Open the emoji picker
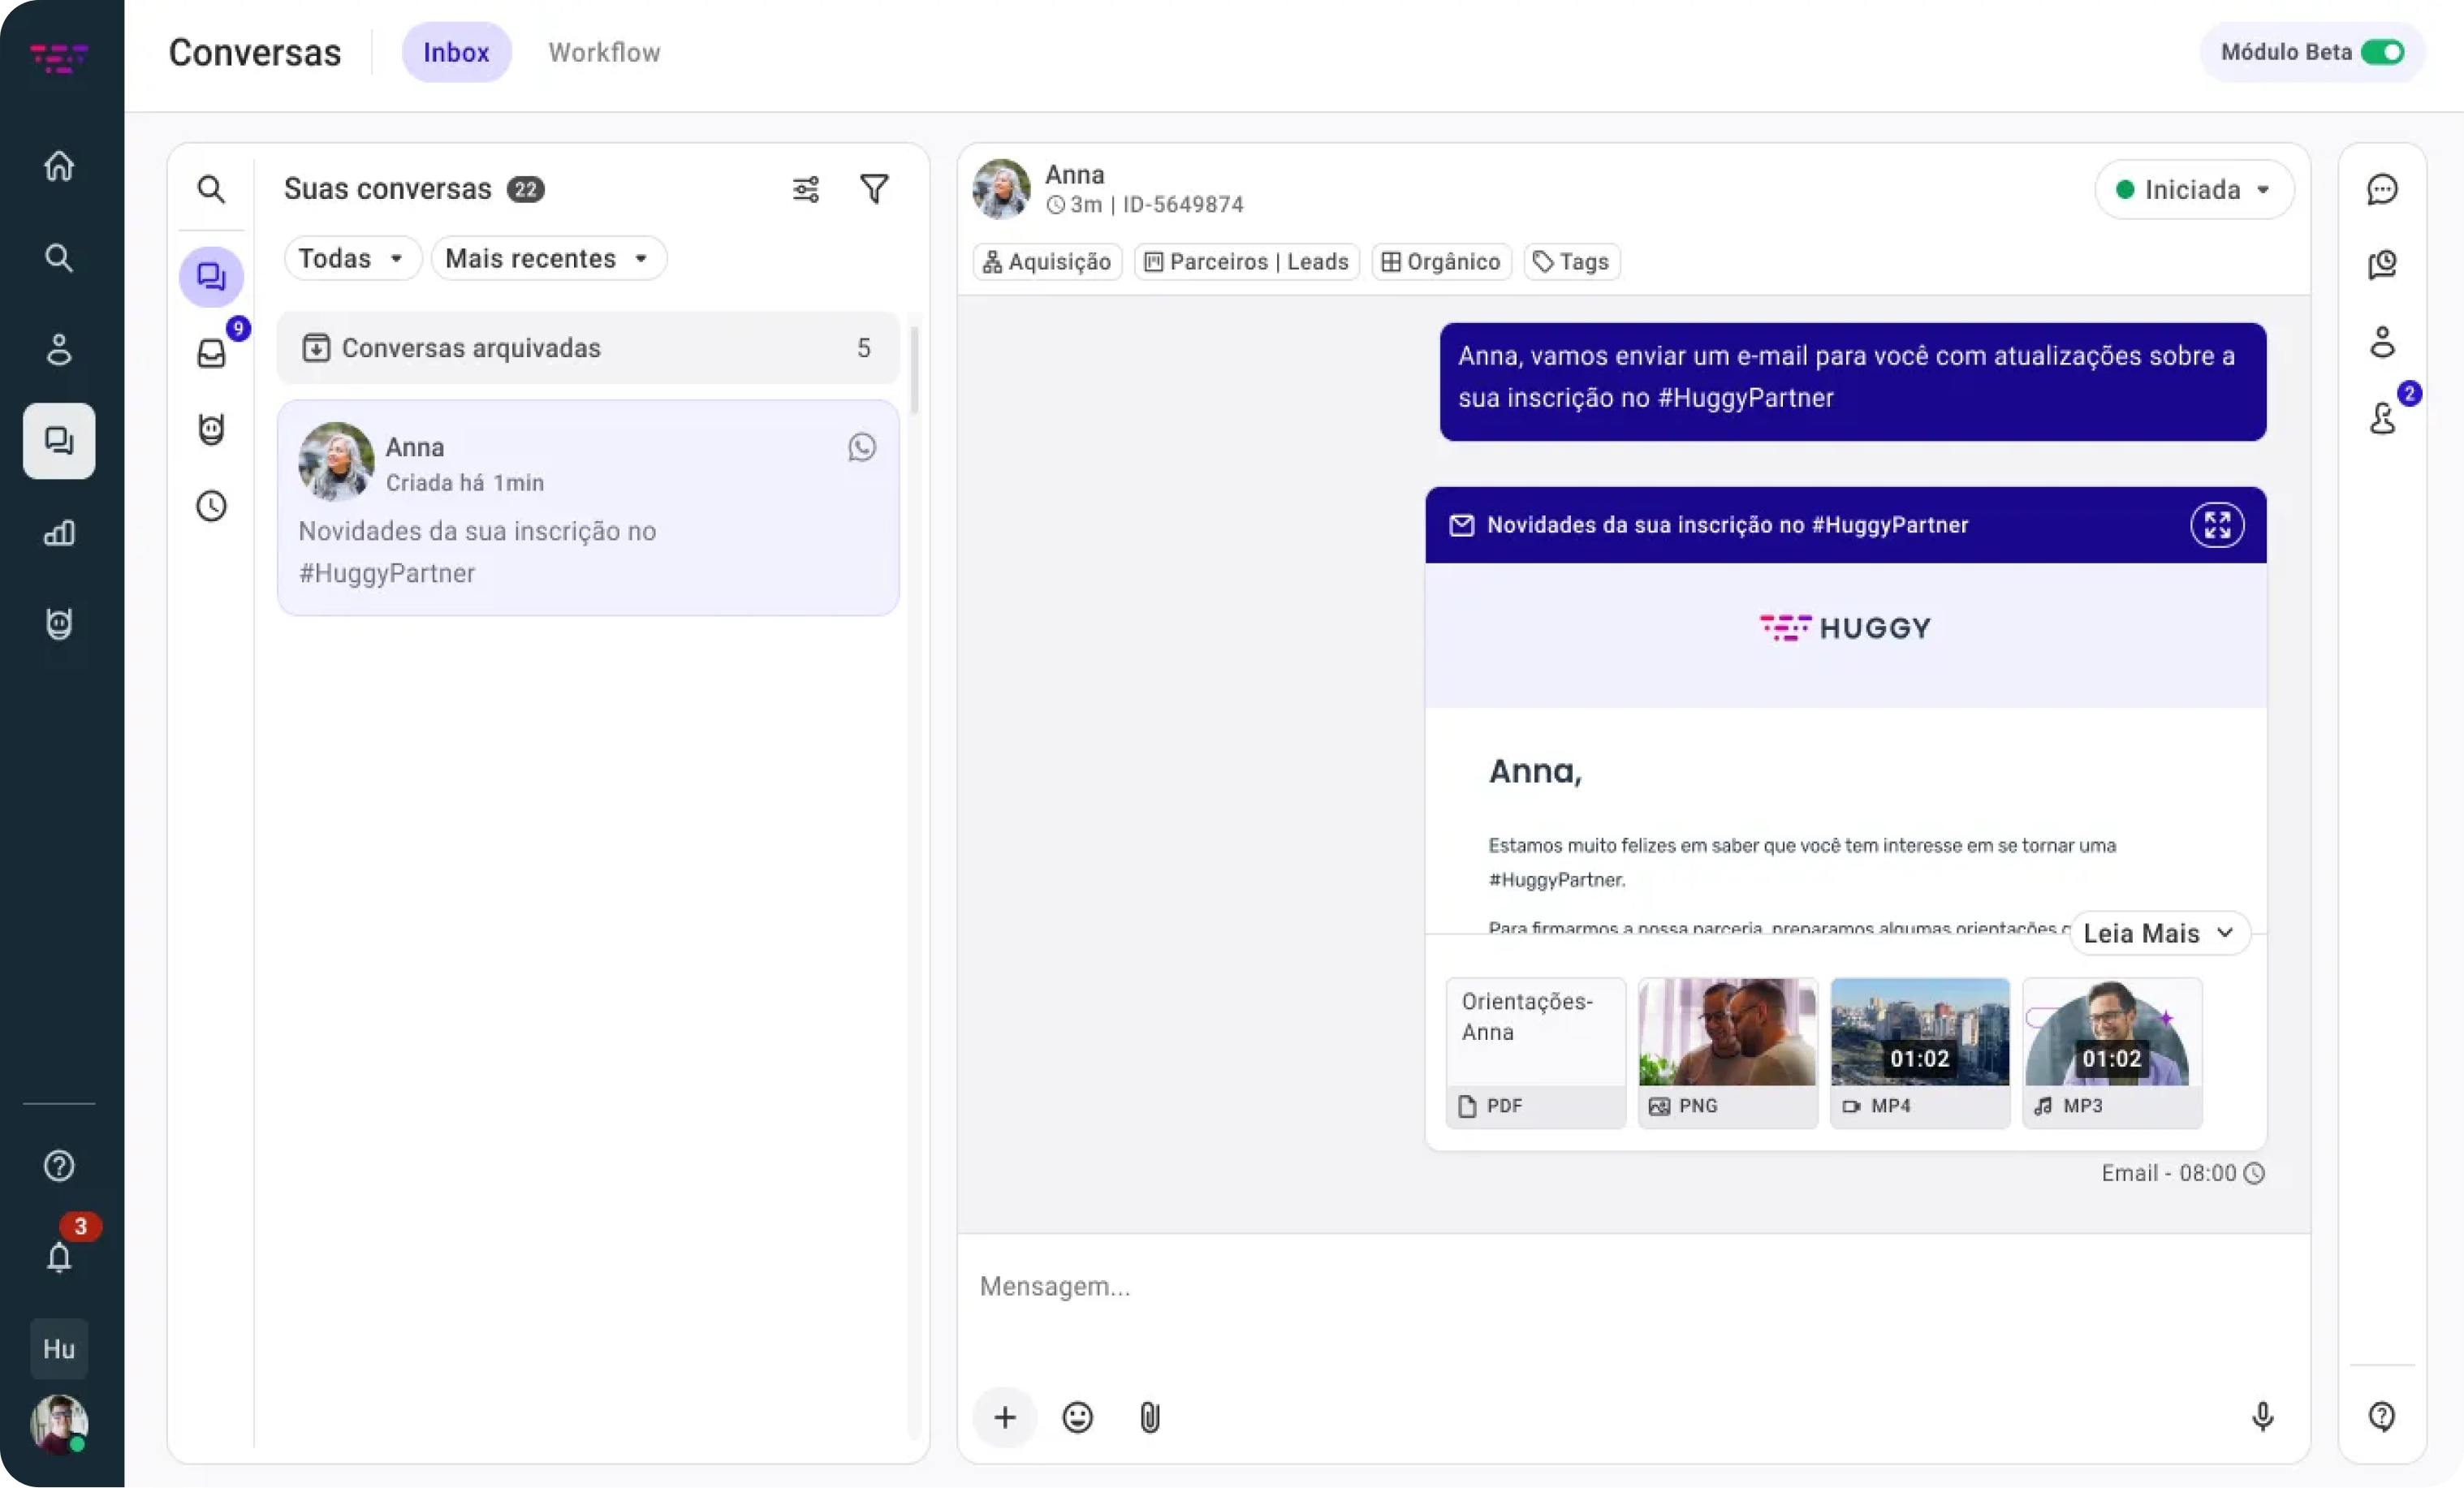2464x1488 pixels. tap(1077, 1417)
